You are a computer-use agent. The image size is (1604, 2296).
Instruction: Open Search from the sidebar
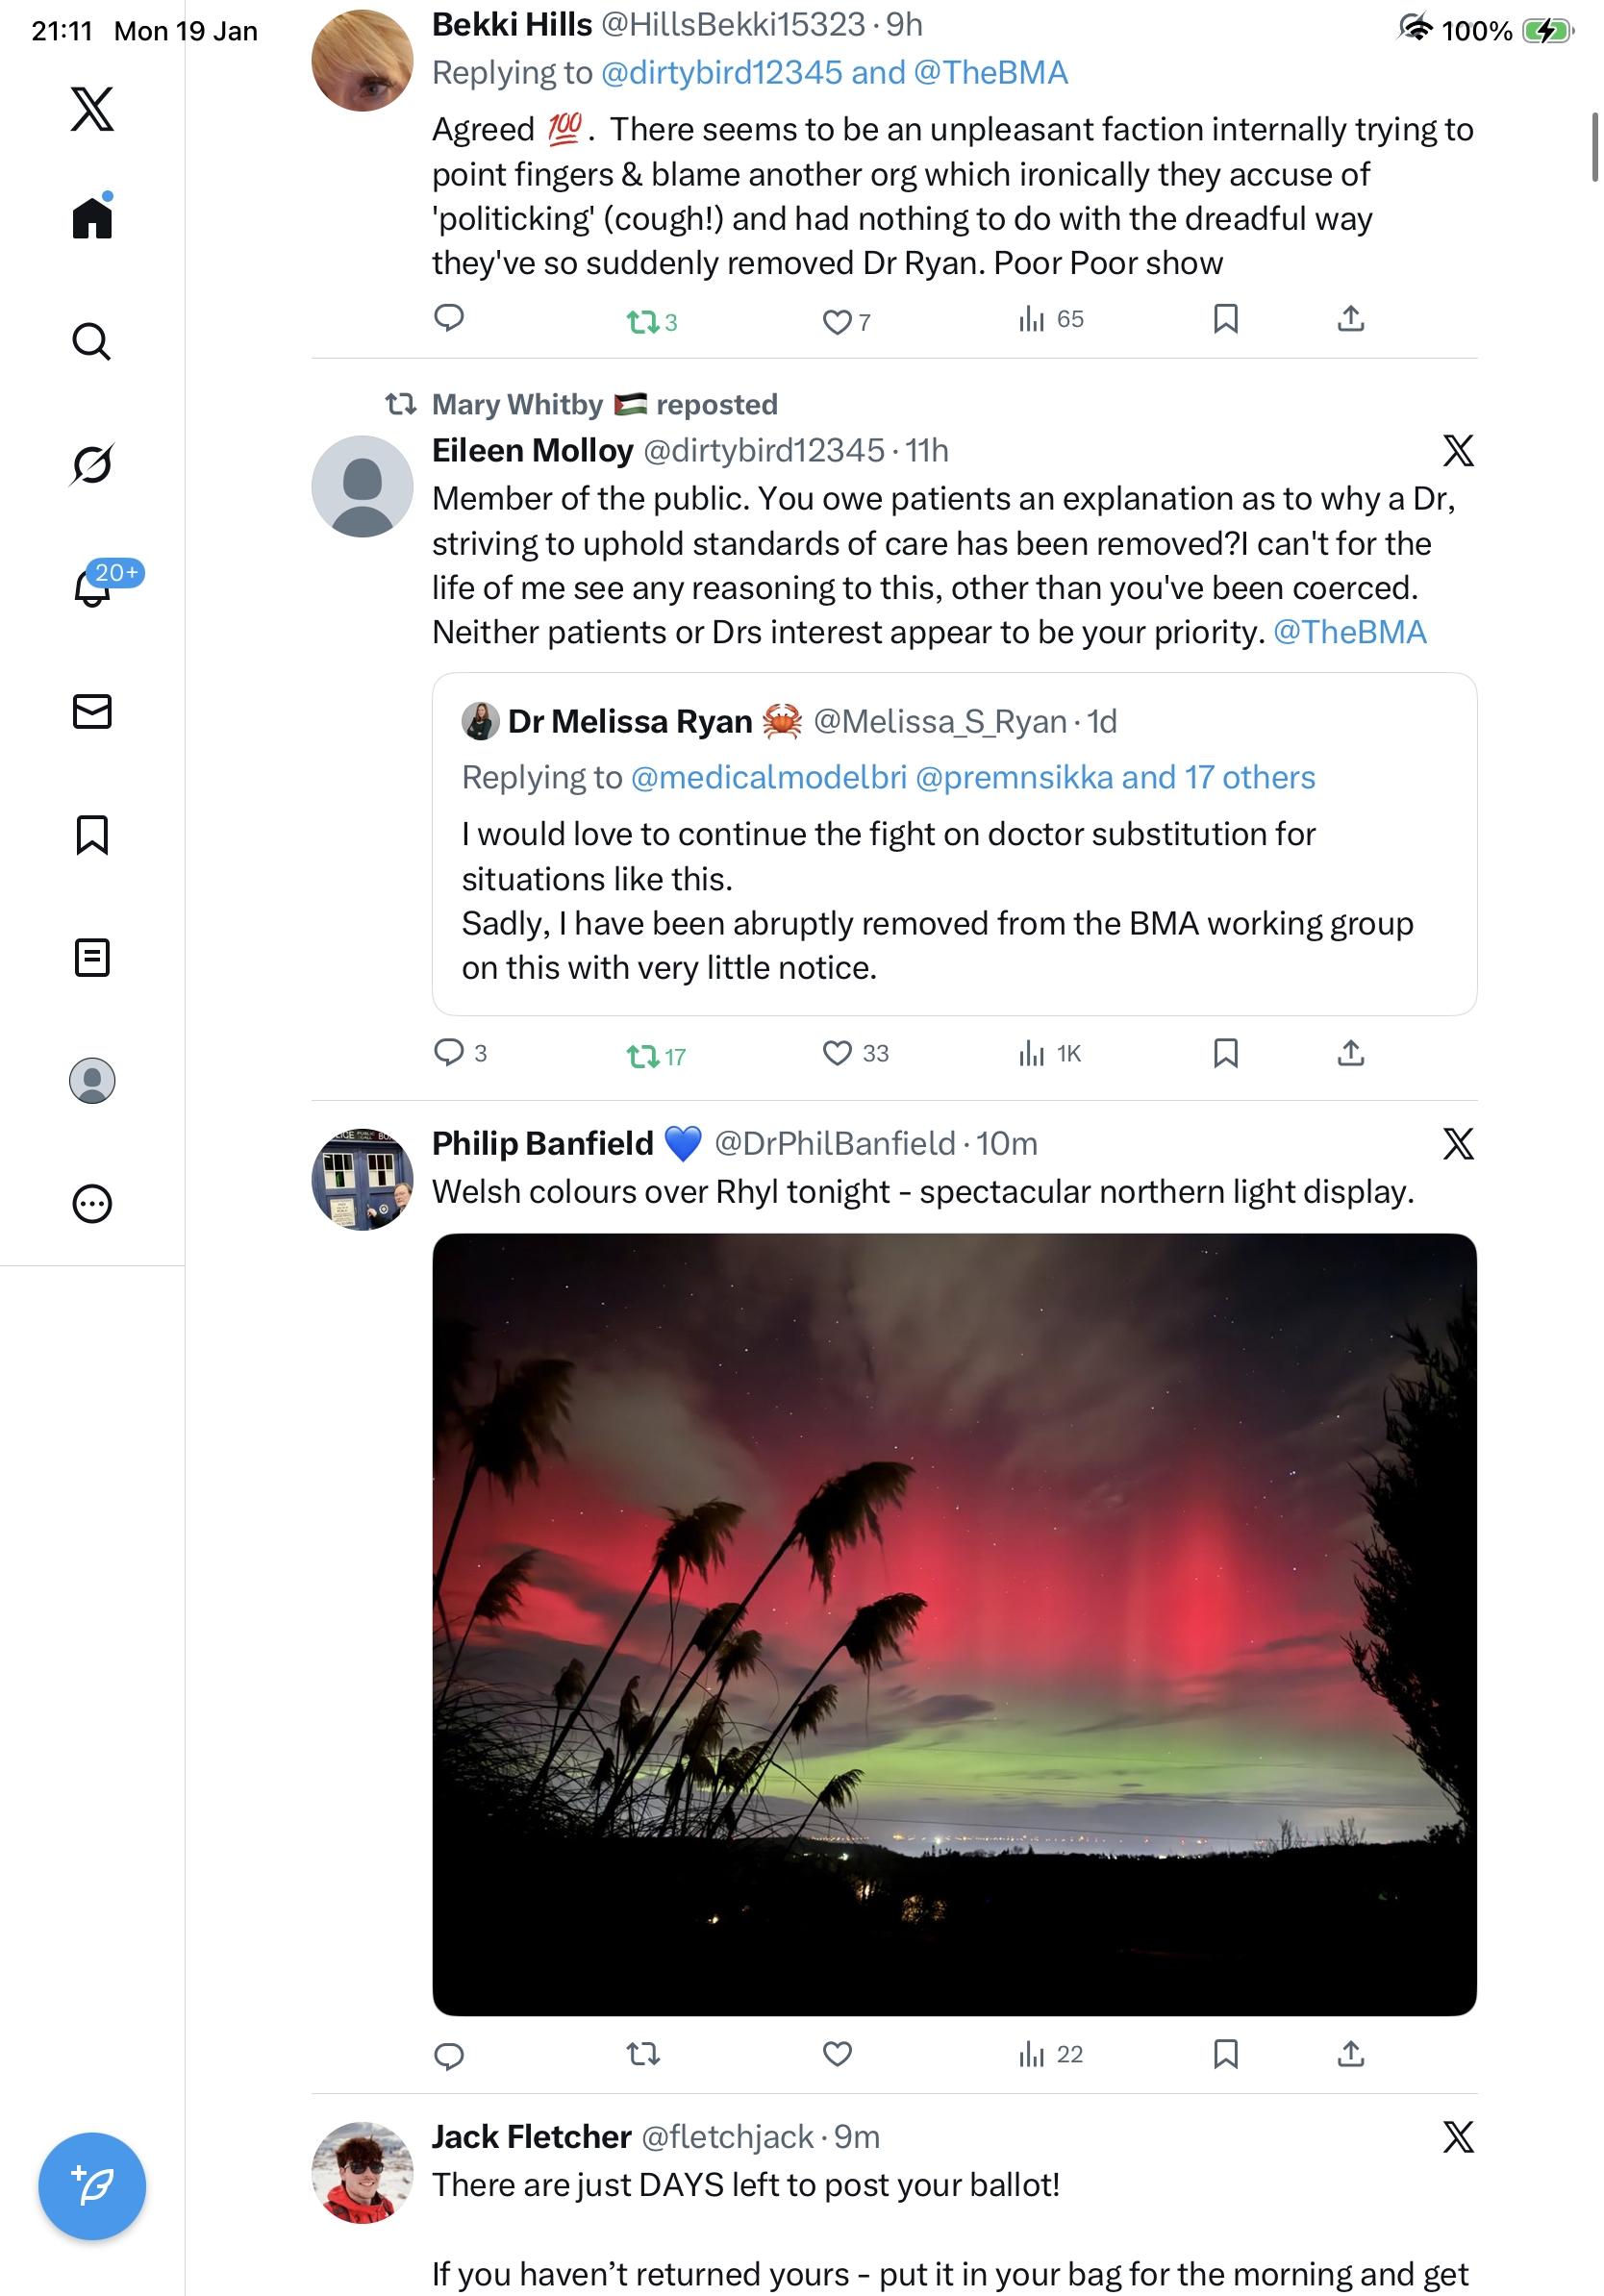click(x=92, y=341)
